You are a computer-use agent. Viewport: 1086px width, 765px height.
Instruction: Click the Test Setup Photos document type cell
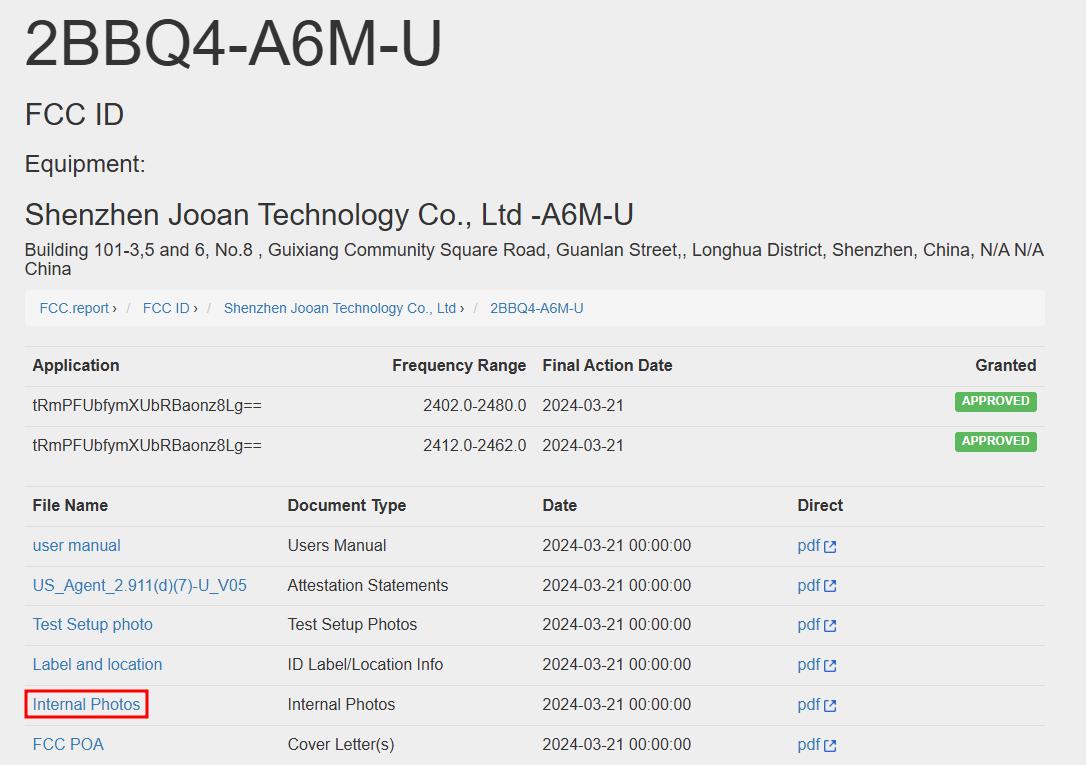tap(352, 624)
